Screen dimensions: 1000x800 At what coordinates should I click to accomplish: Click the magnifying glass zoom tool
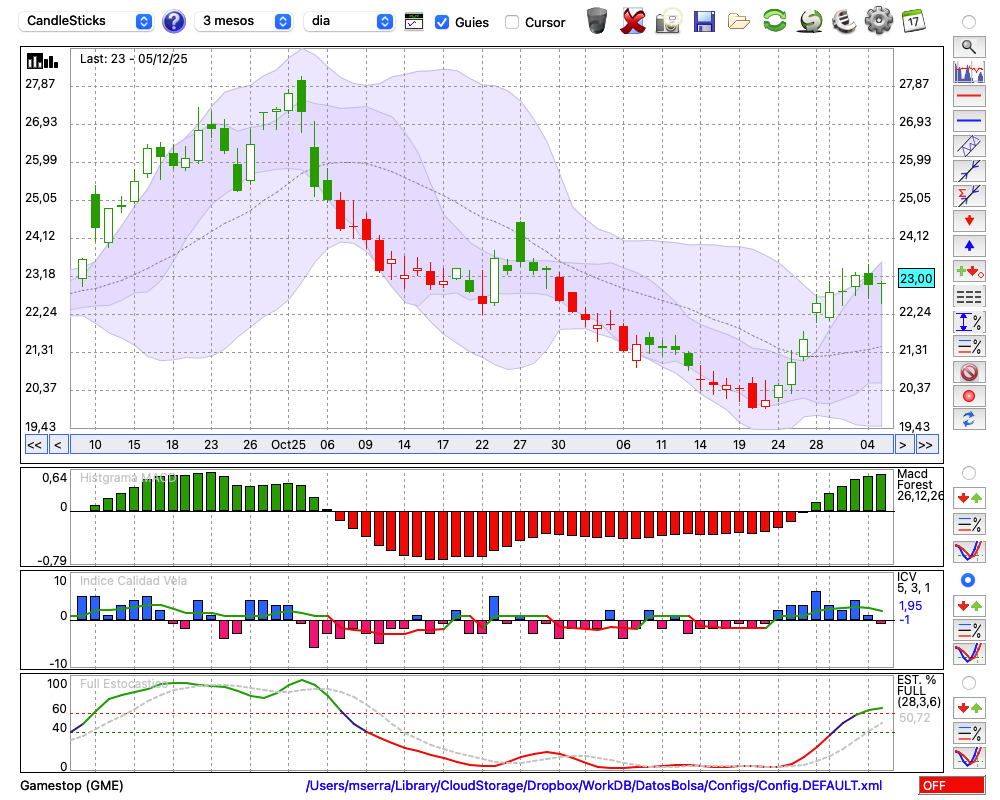click(x=968, y=46)
